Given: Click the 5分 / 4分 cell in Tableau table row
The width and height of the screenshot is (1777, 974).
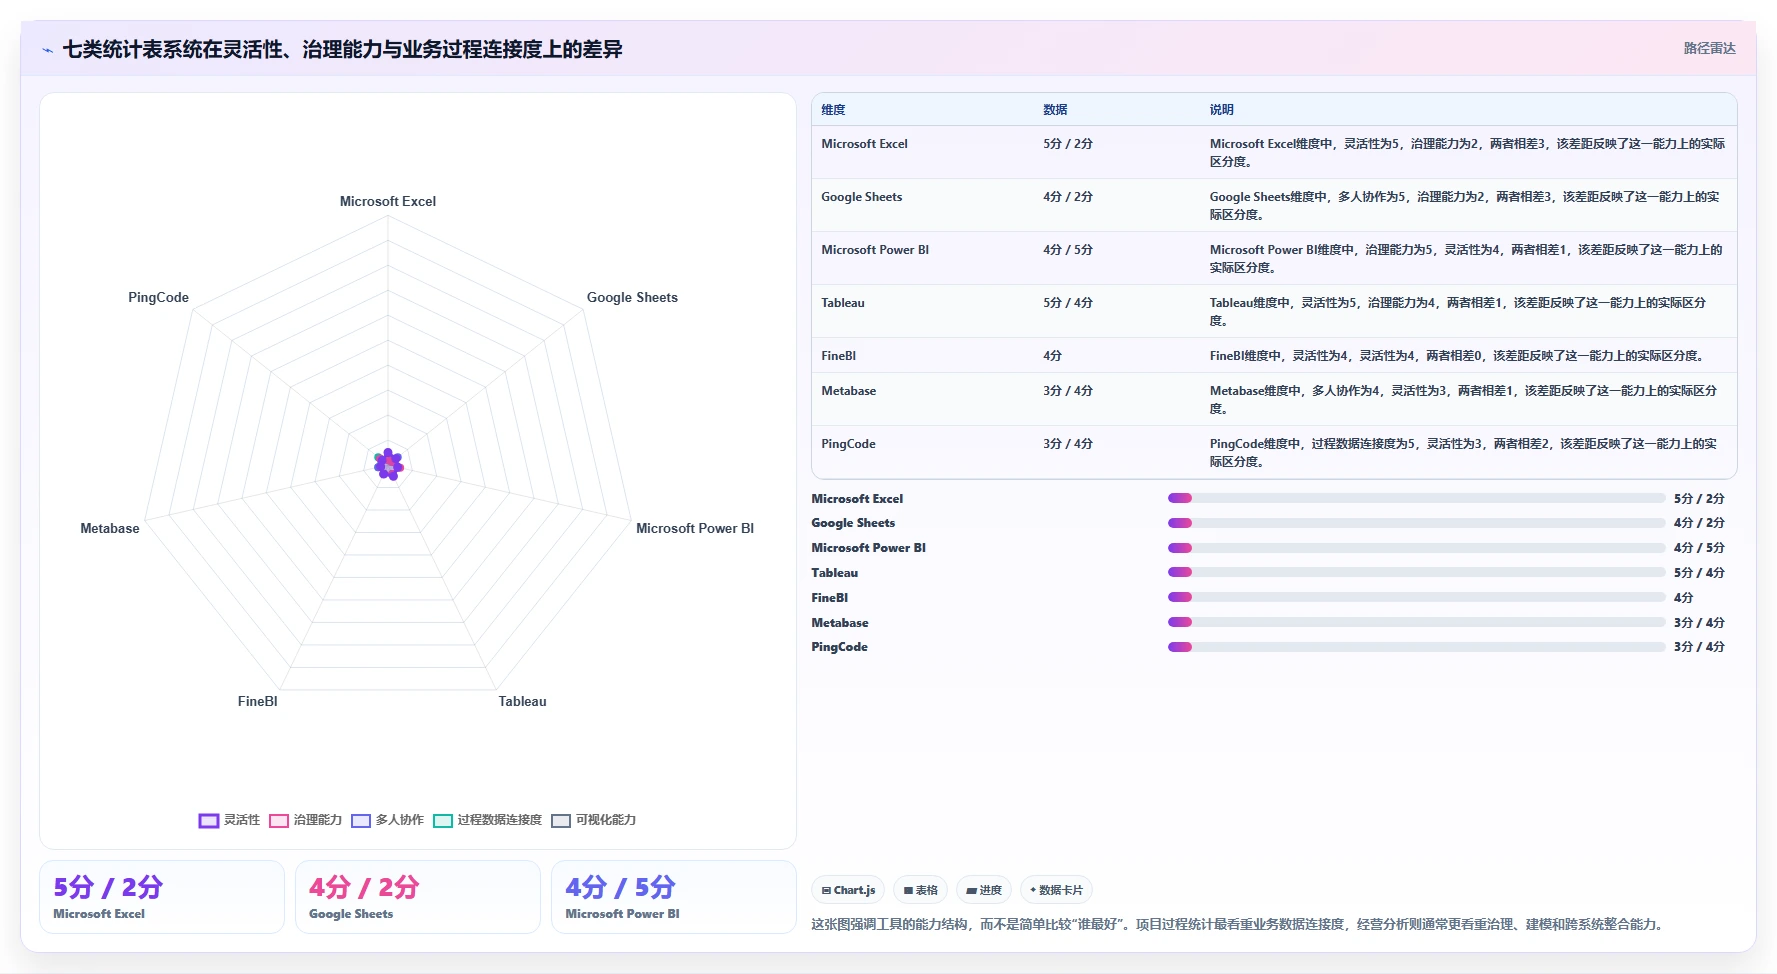Looking at the screenshot, I should tap(1068, 303).
